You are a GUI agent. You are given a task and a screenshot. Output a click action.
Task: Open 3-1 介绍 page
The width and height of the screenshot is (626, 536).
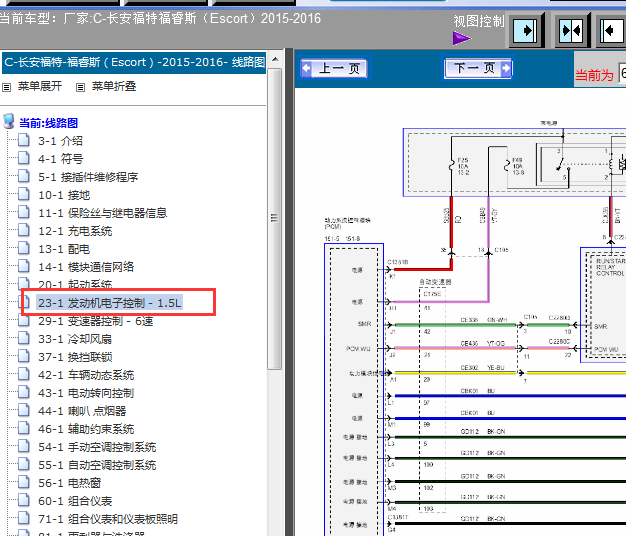pyautogui.click(x=60, y=141)
